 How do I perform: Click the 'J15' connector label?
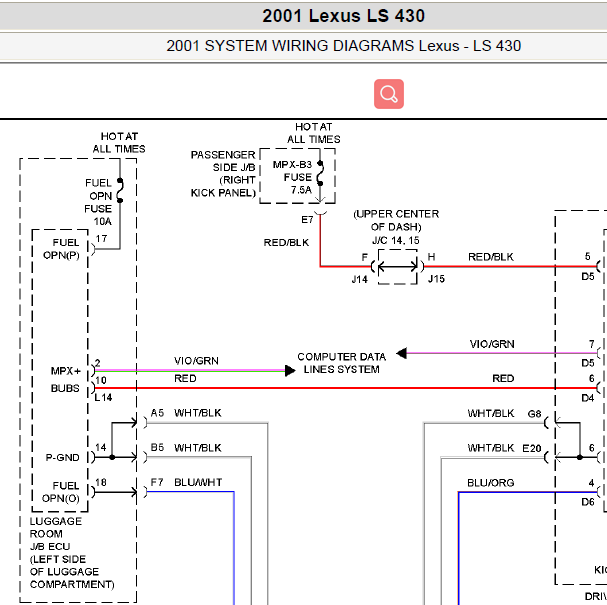436,279
